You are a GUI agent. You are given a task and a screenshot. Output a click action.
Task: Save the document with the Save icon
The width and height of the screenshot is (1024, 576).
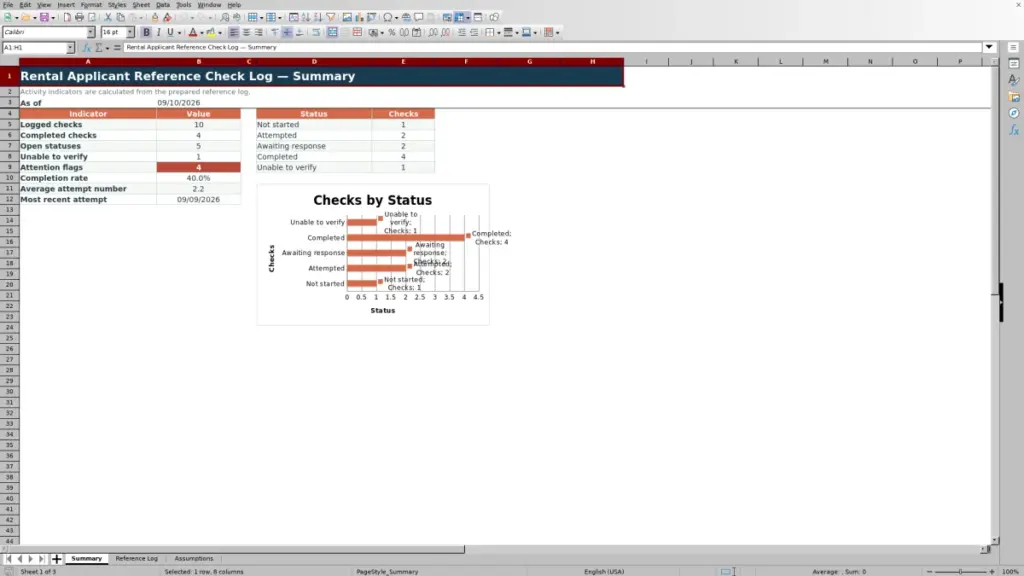[44, 17]
